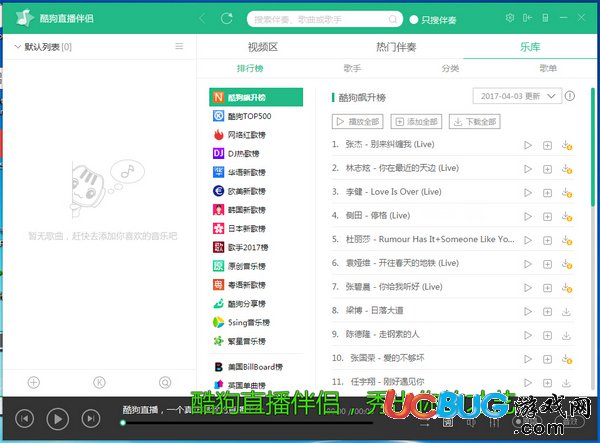Skip to next track
This screenshot has height=443, width=600.
click(x=91, y=419)
